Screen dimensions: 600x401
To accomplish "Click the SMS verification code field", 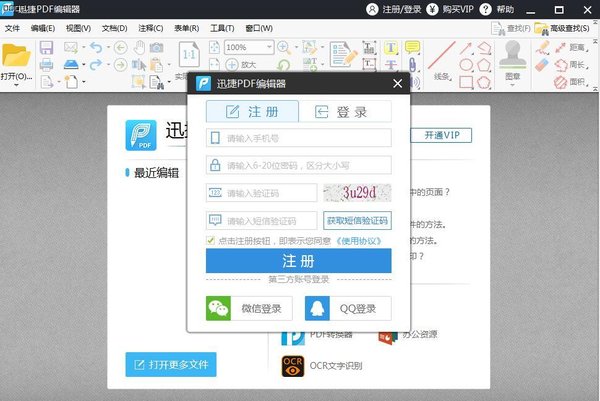I will point(262,221).
